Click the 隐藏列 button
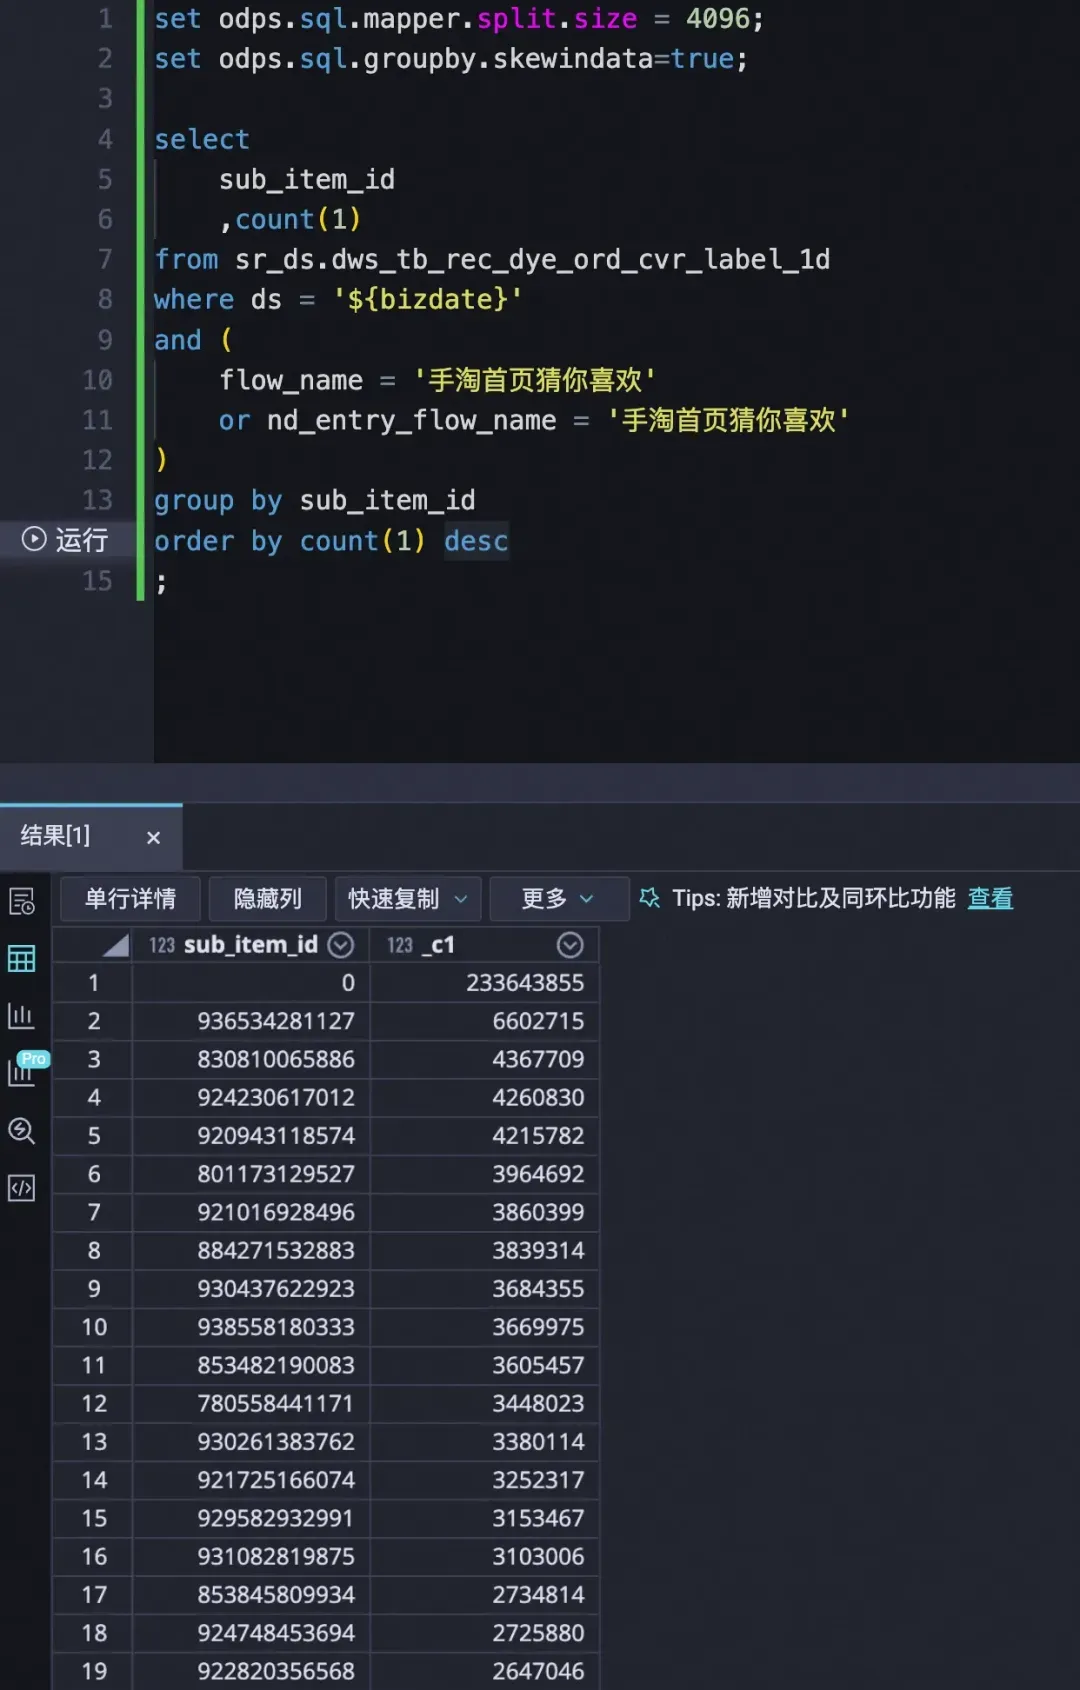The width and height of the screenshot is (1080, 1690). (x=268, y=899)
